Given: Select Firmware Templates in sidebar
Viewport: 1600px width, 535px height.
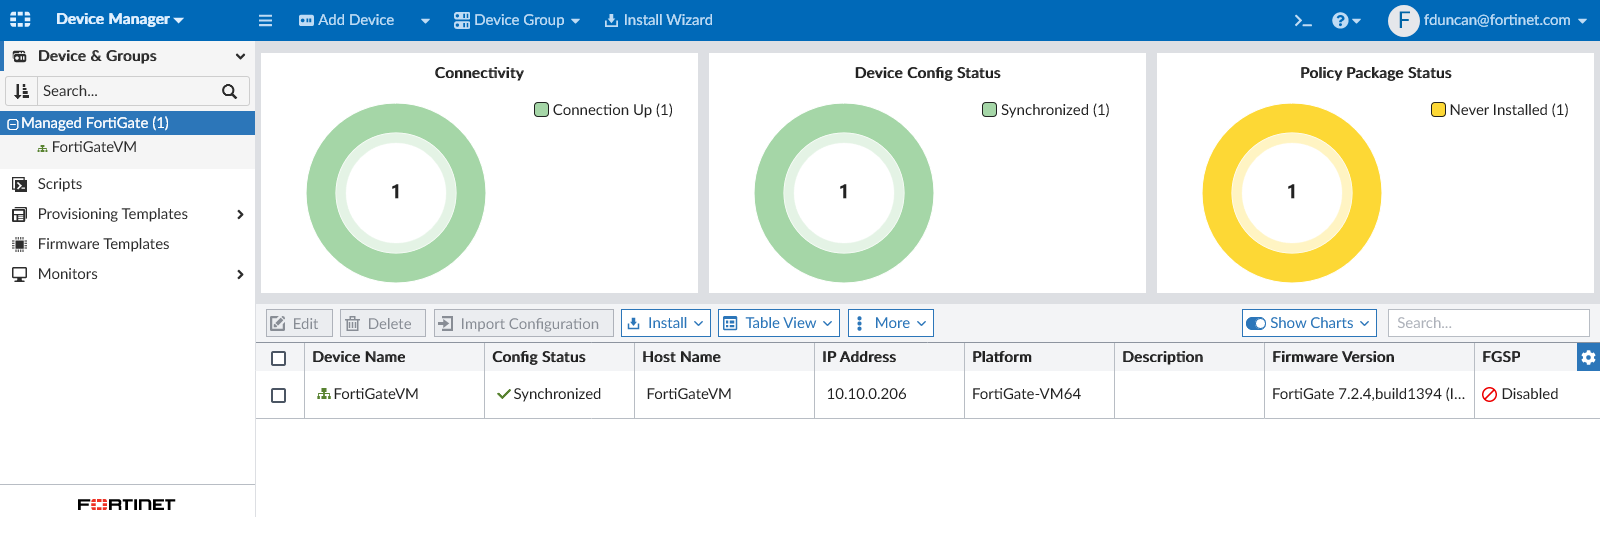Looking at the screenshot, I should (x=103, y=244).
